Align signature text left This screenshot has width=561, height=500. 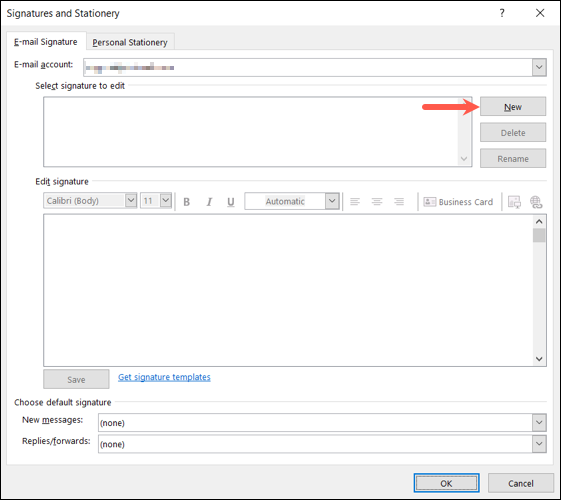click(x=355, y=202)
